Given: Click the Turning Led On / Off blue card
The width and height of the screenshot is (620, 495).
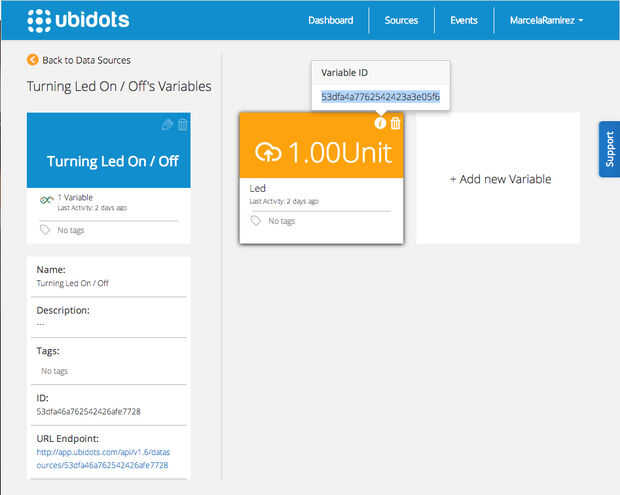Looking at the screenshot, I should coord(109,150).
